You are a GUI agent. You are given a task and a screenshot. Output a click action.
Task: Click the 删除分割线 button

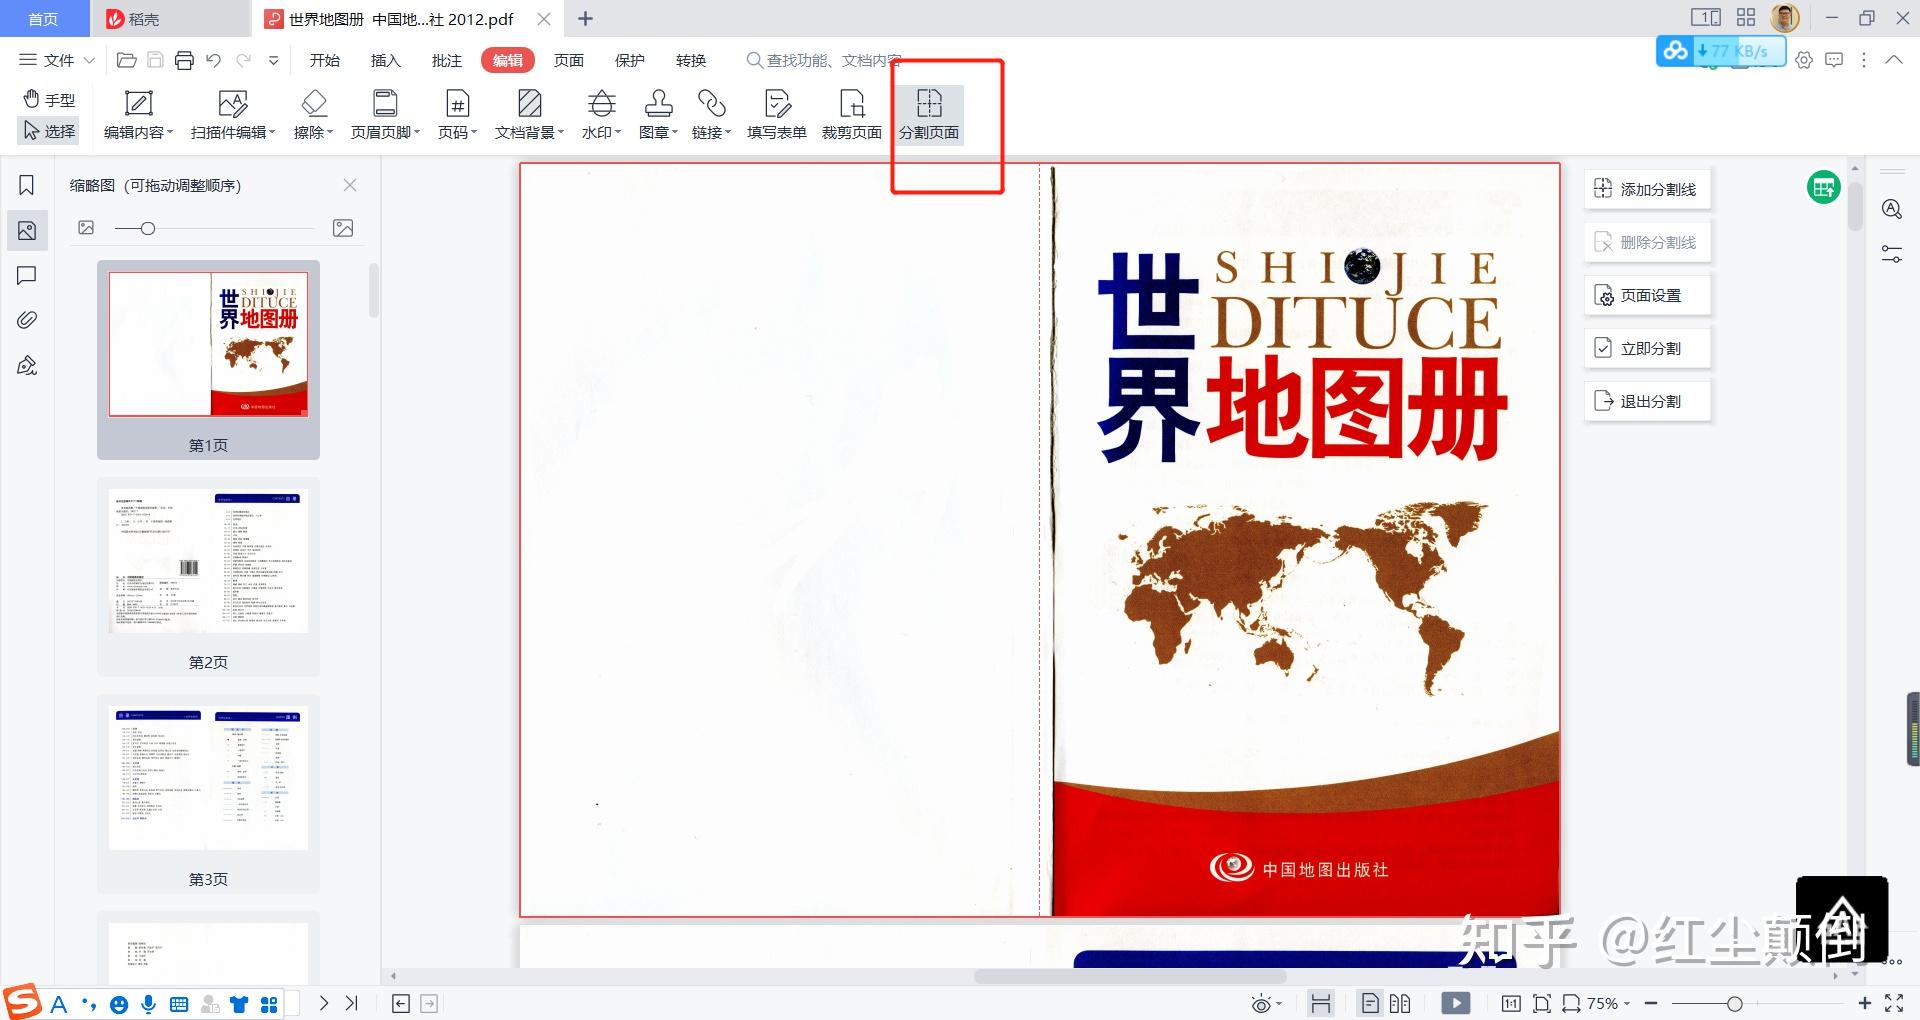[x=1647, y=242]
